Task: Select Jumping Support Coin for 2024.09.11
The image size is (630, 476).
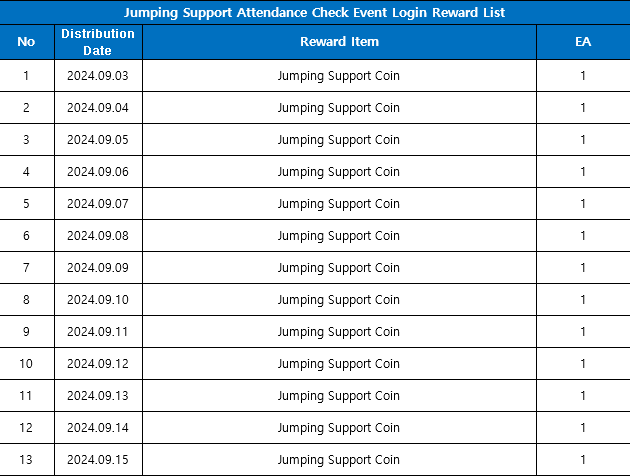Action: (x=339, y=332)
